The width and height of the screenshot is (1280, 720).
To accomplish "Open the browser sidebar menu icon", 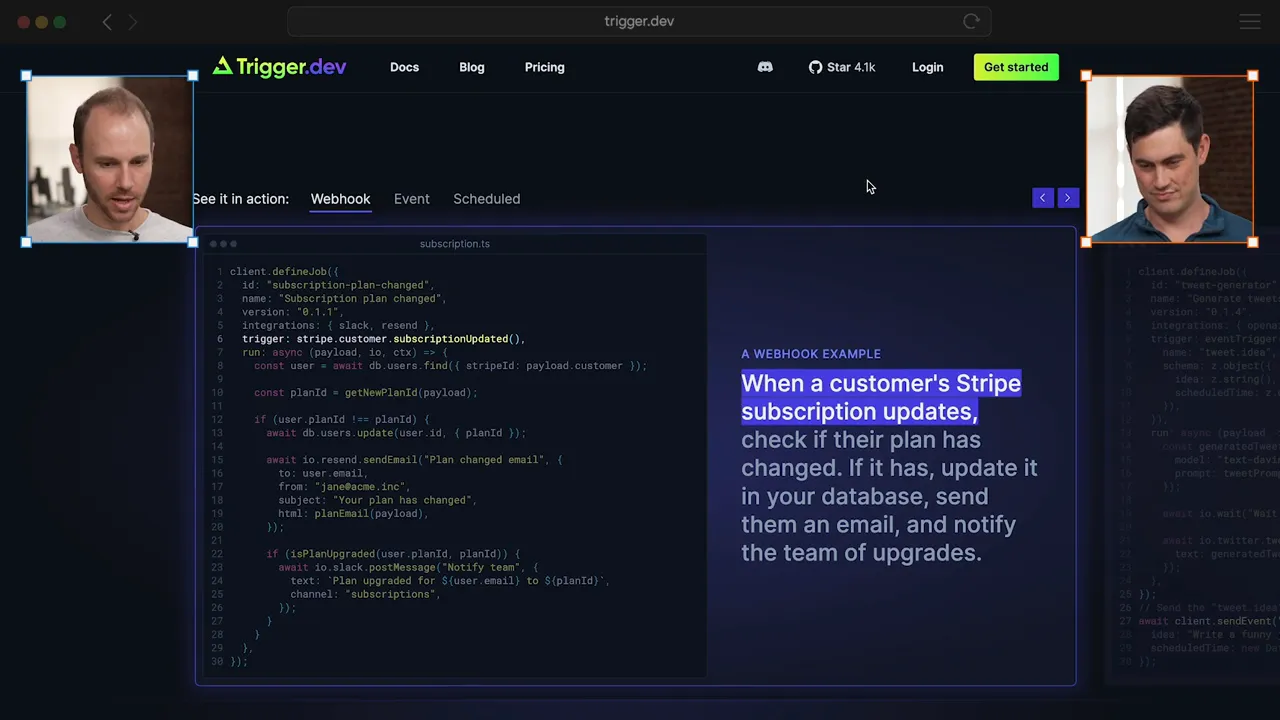I will (x=1249, y=21).
